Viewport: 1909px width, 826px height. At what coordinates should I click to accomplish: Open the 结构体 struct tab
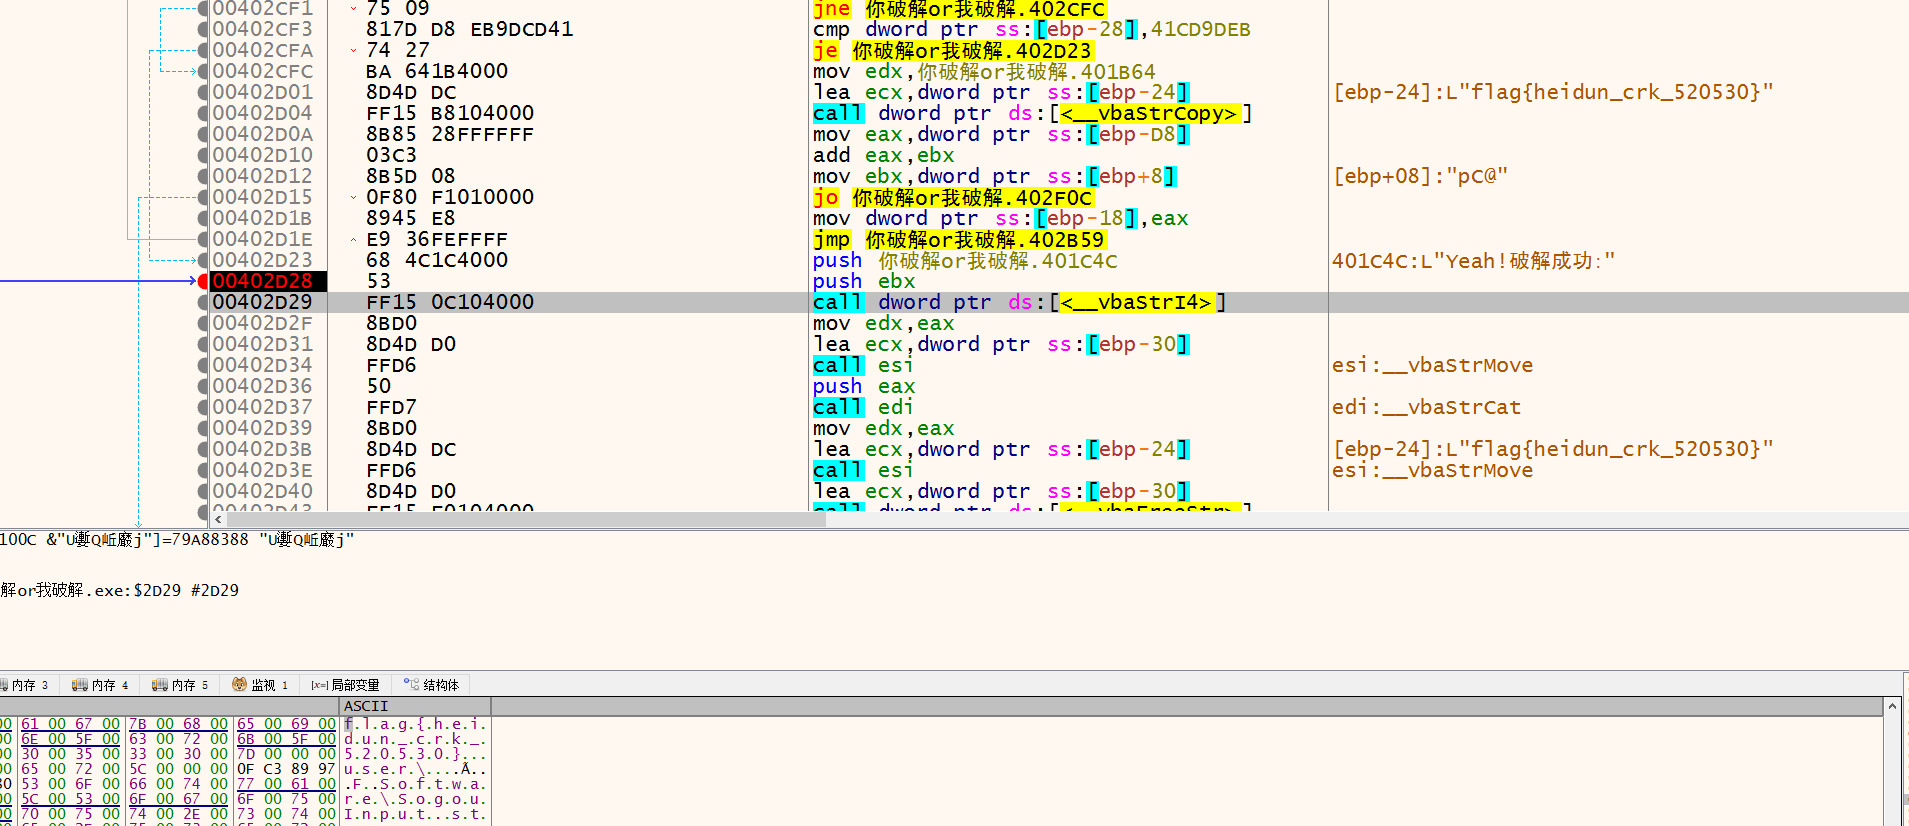point(431,685)
